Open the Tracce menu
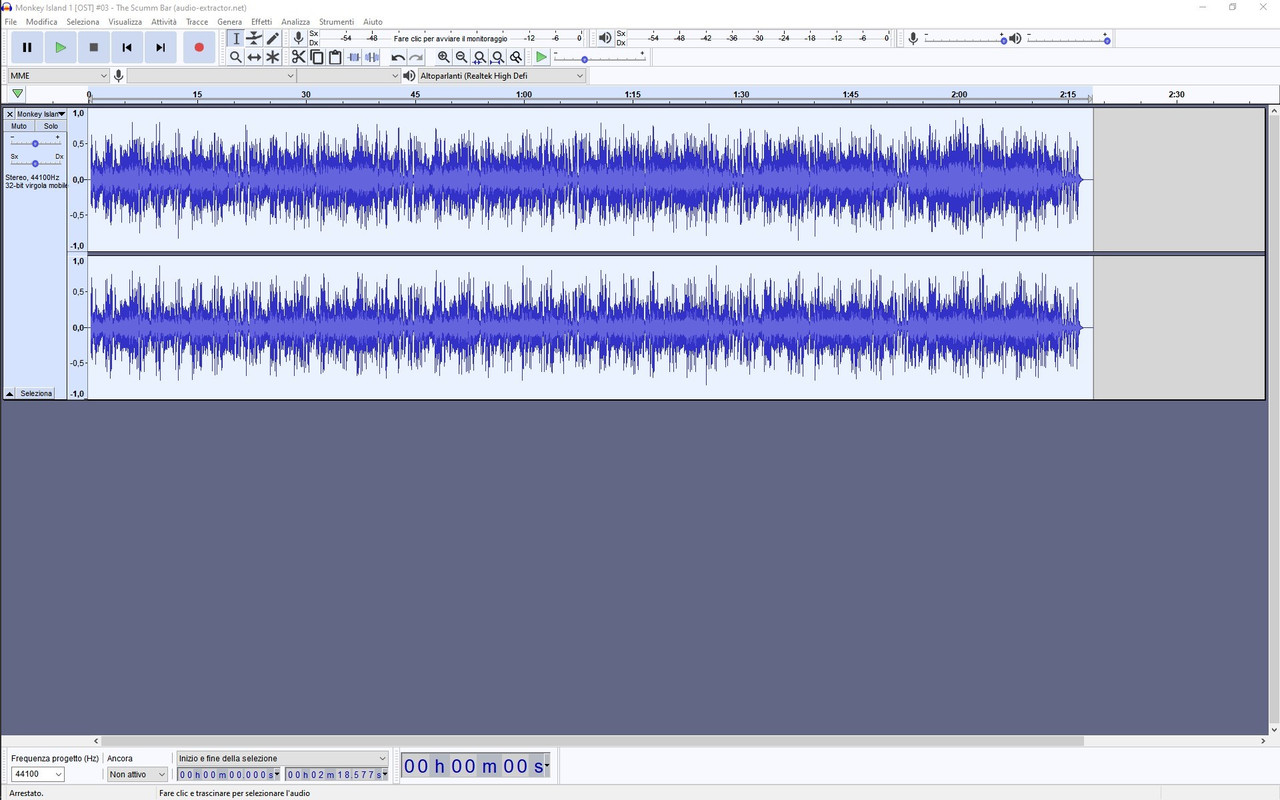 [197, 21]
